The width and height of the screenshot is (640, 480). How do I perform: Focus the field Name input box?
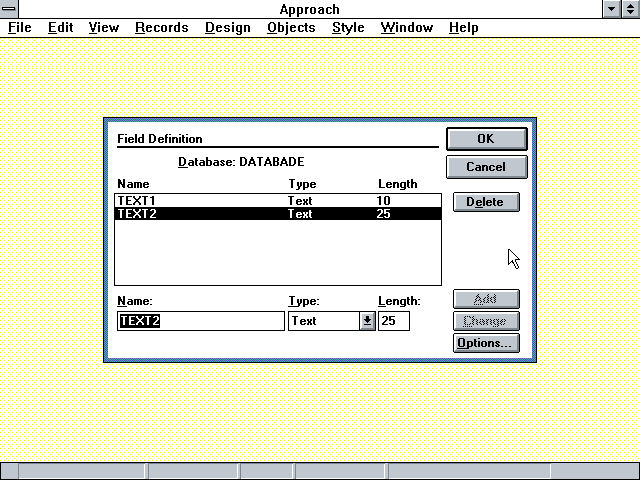(201, 321)
